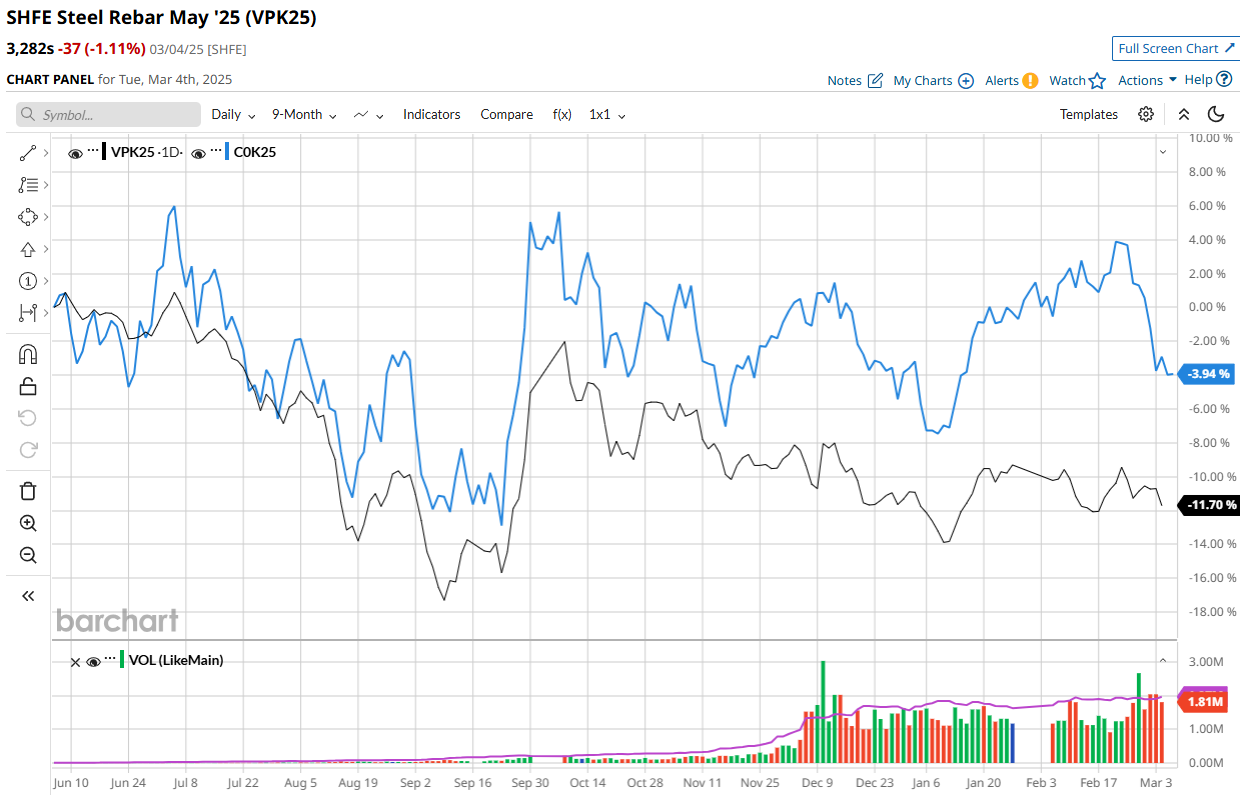Viewport: 1240px width, 795px height.
Task: Expand the arrow marker submenu arrow
Action: (46, 250)
